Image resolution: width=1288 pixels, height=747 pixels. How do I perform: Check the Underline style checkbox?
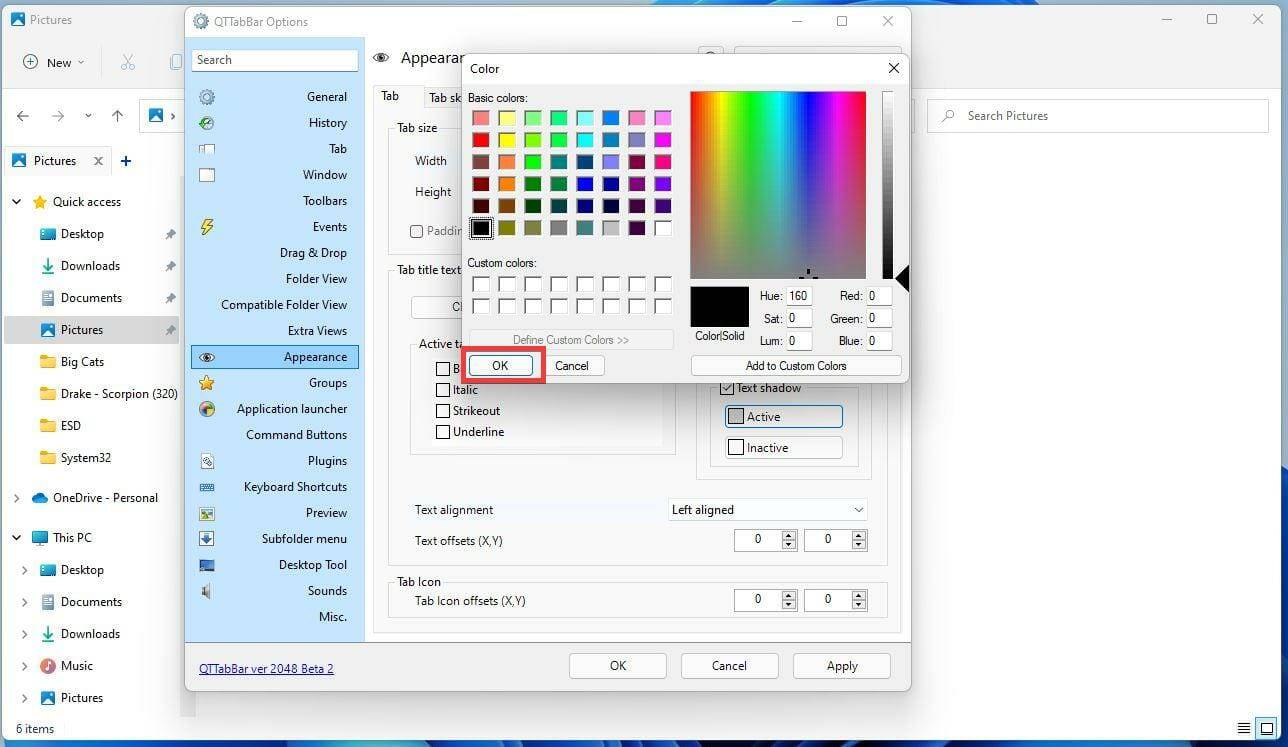pos(443,431)
